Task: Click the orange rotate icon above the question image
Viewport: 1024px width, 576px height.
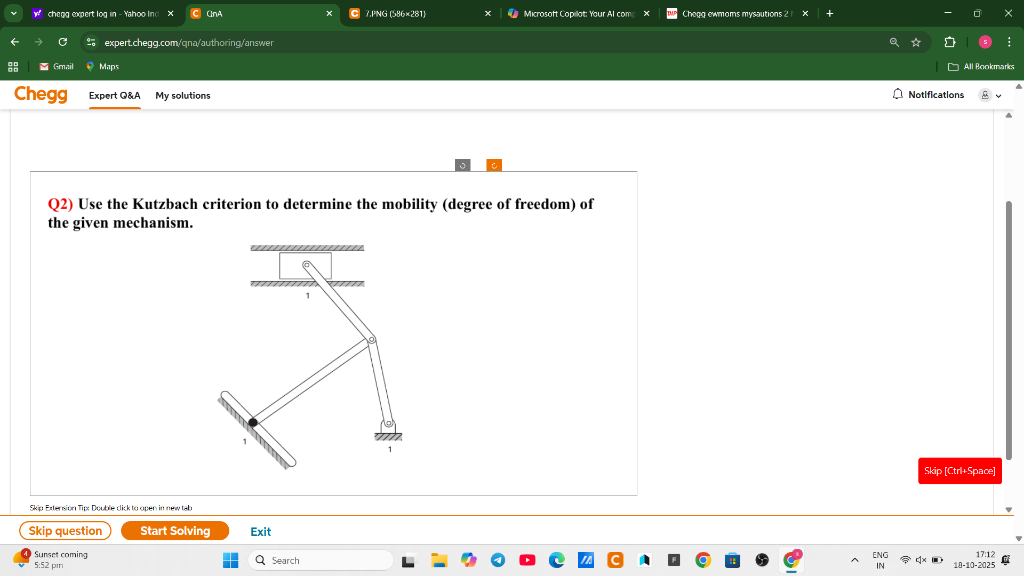Action: pyautogui.click(x=494, y=165)
